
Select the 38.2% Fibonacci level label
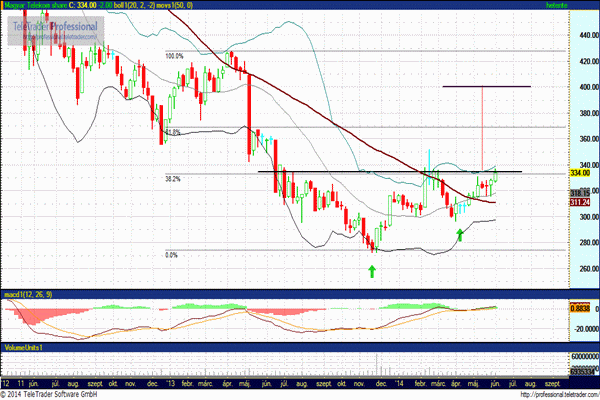coord(173,179)
